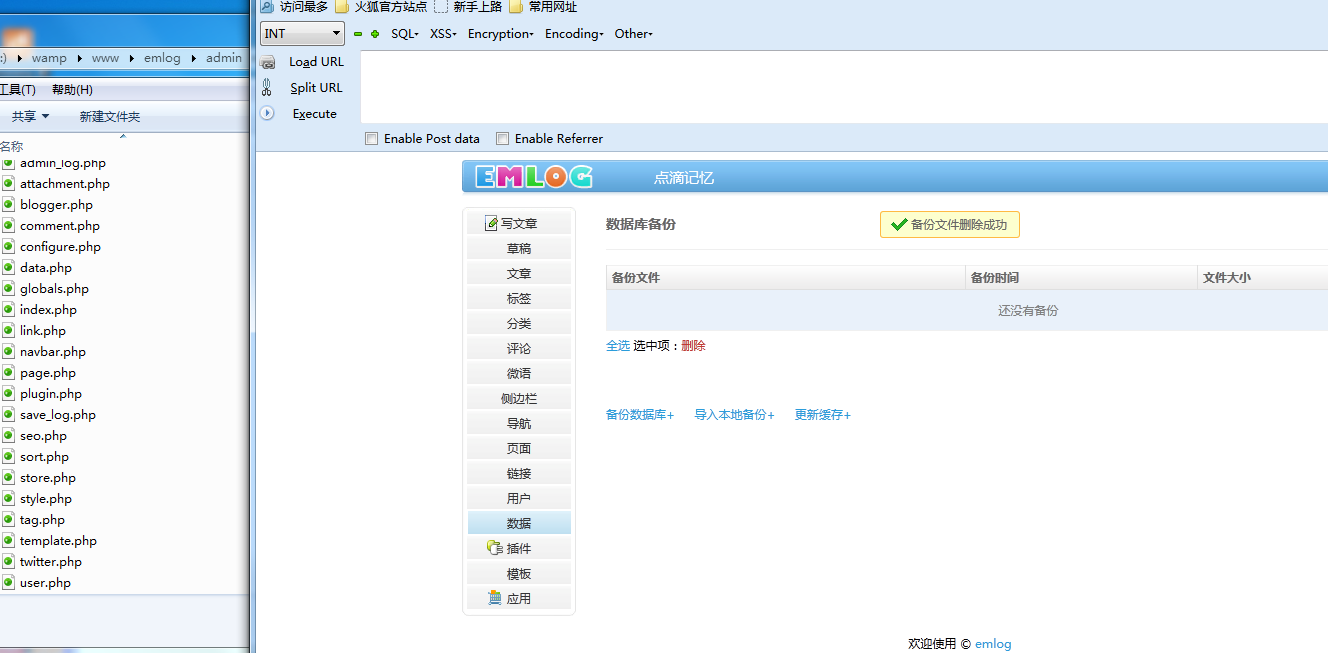Click the 新建文件夹 button in Explorer

tap(110, 117)
